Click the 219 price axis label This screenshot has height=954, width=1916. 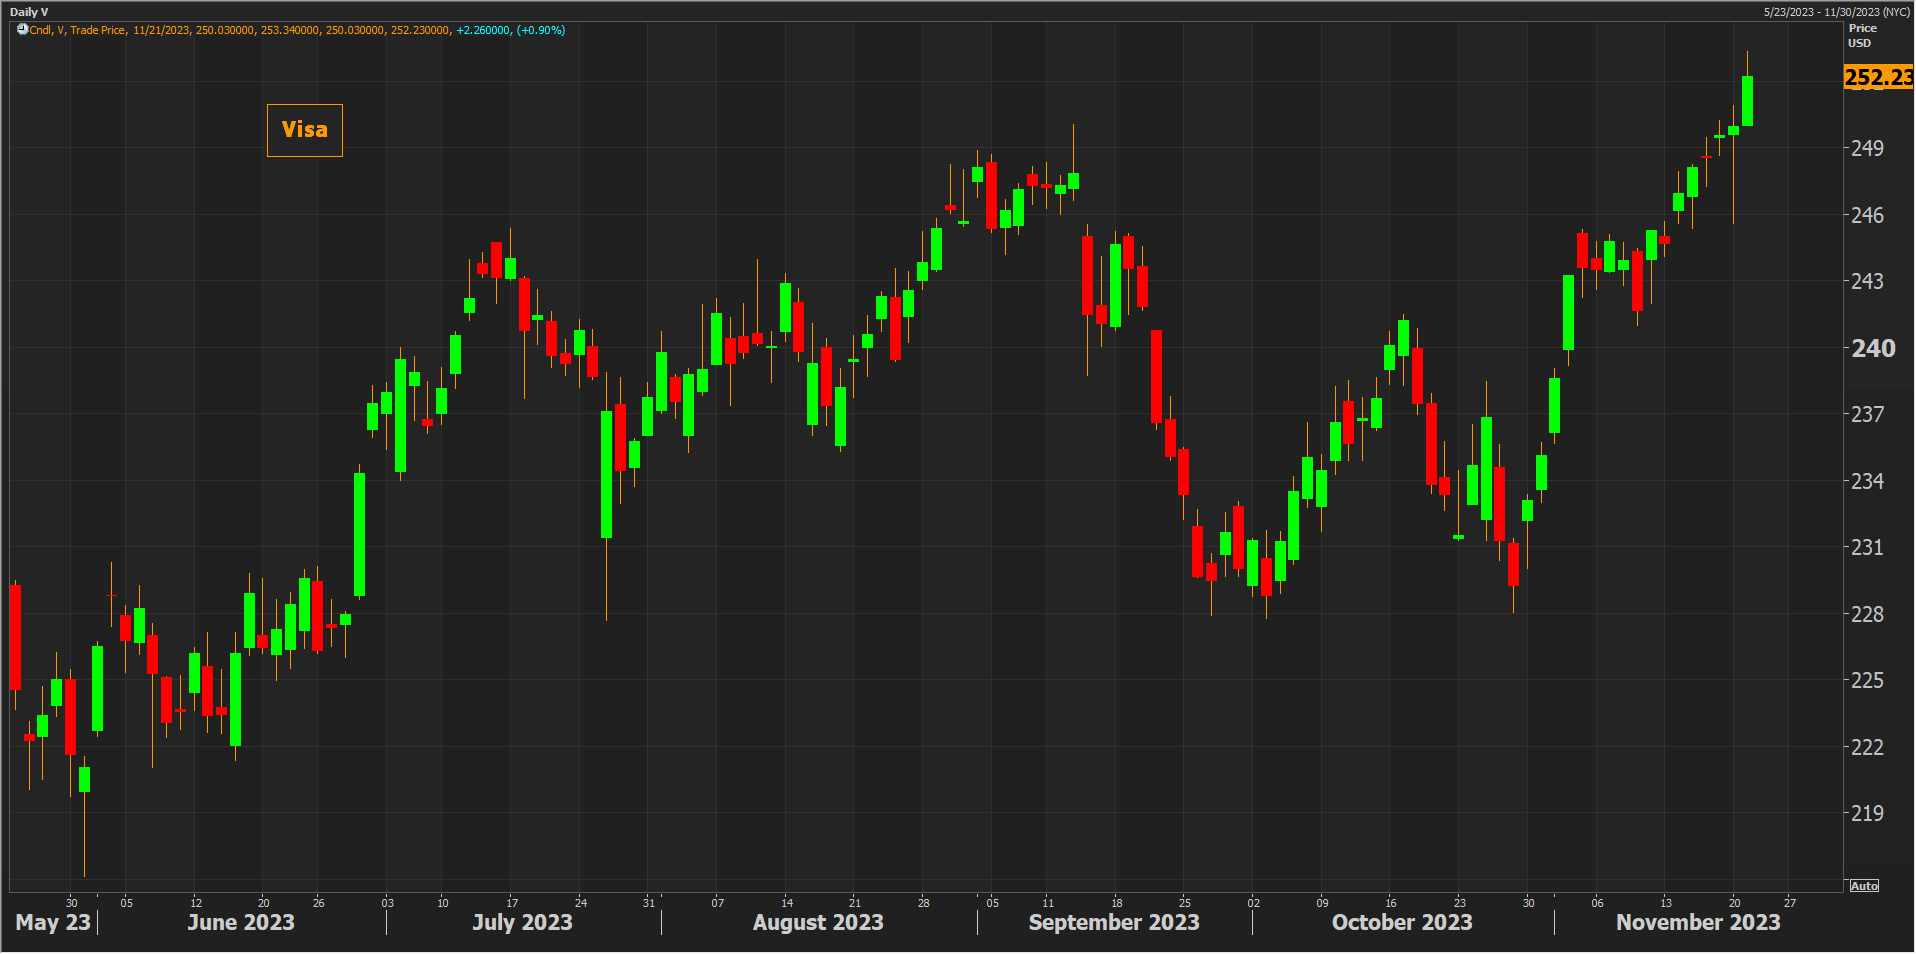[x=1867, y=813]
